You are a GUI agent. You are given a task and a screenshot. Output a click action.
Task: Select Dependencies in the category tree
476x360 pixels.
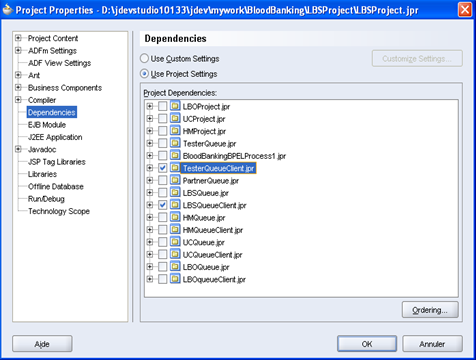(52, 112)
